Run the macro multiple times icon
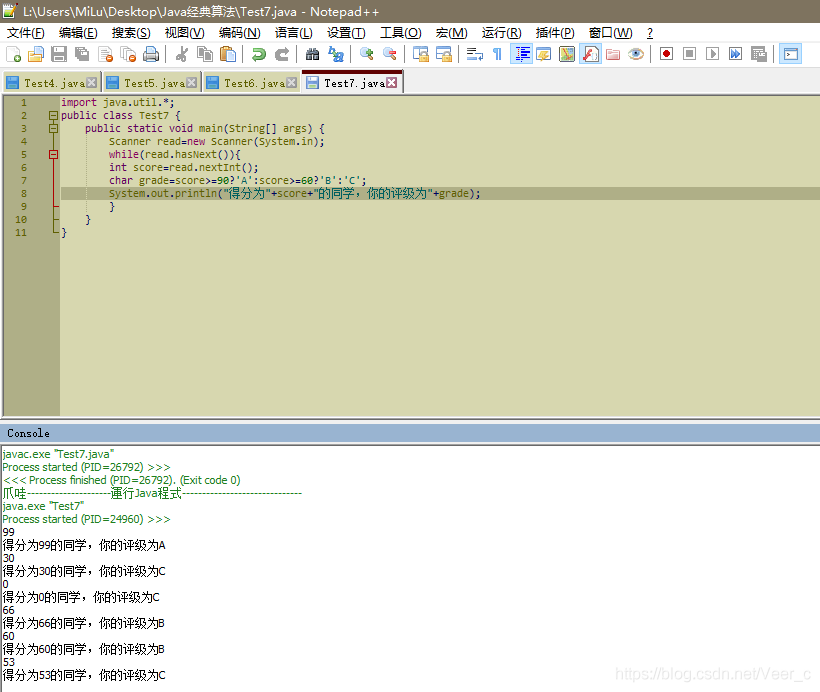Viewport: 820px width, 692px height. click(735, 54)
